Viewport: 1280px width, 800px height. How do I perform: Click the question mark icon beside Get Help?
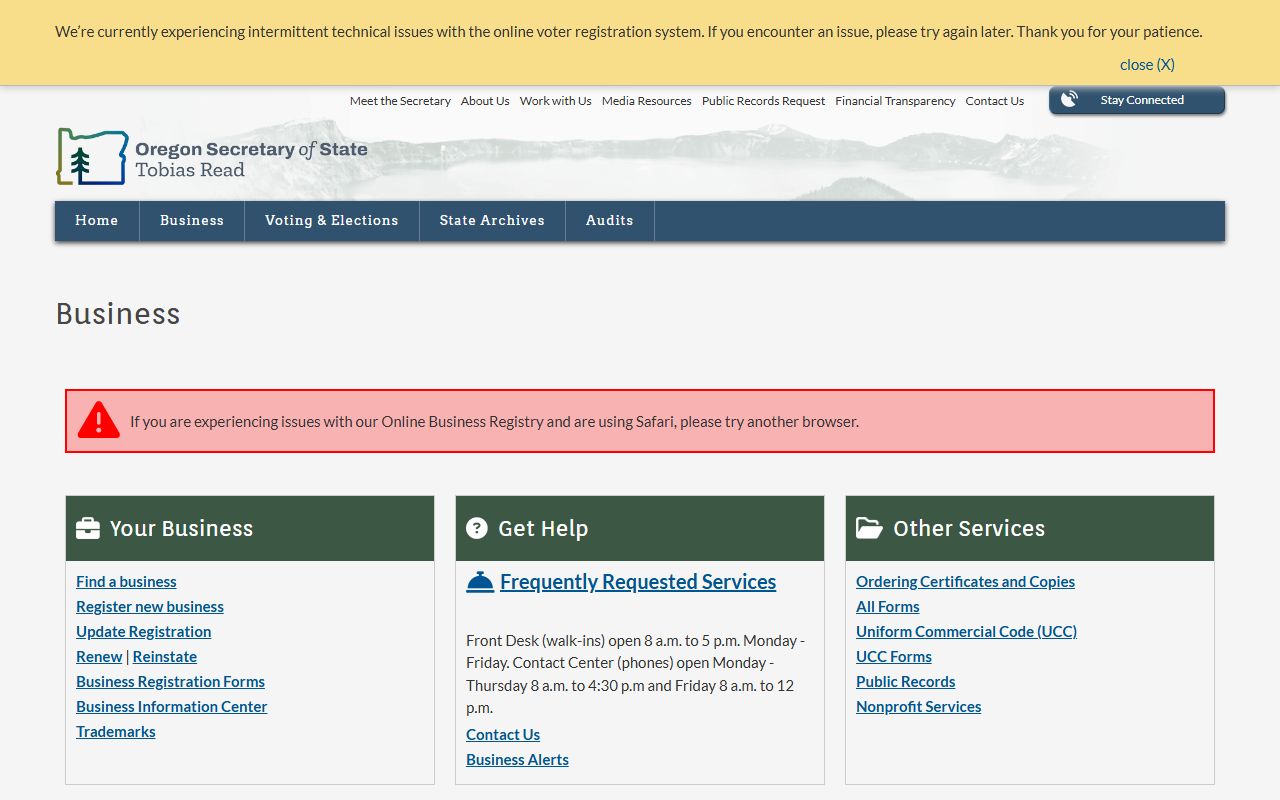[x=477, y=528]
